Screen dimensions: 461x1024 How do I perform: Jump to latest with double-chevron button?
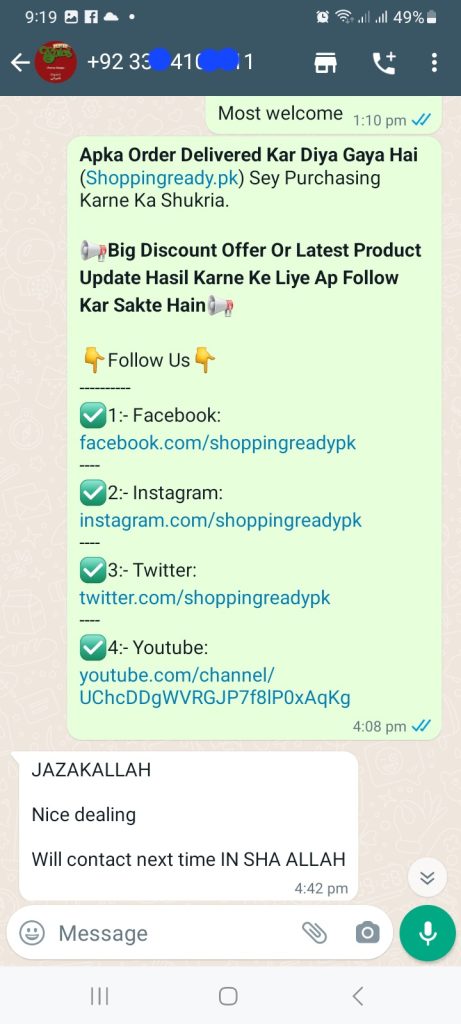click(x=428, y=877)
